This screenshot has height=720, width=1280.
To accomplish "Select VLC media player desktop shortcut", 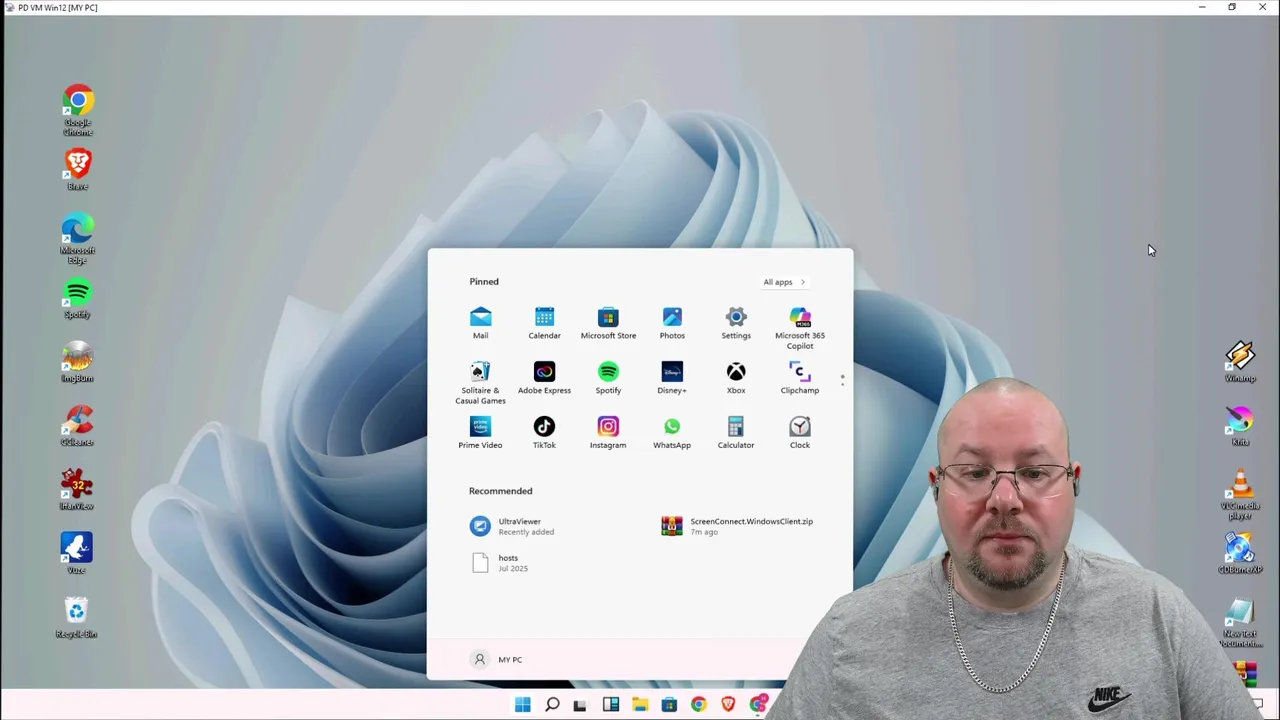I will tap(1240, 495).
